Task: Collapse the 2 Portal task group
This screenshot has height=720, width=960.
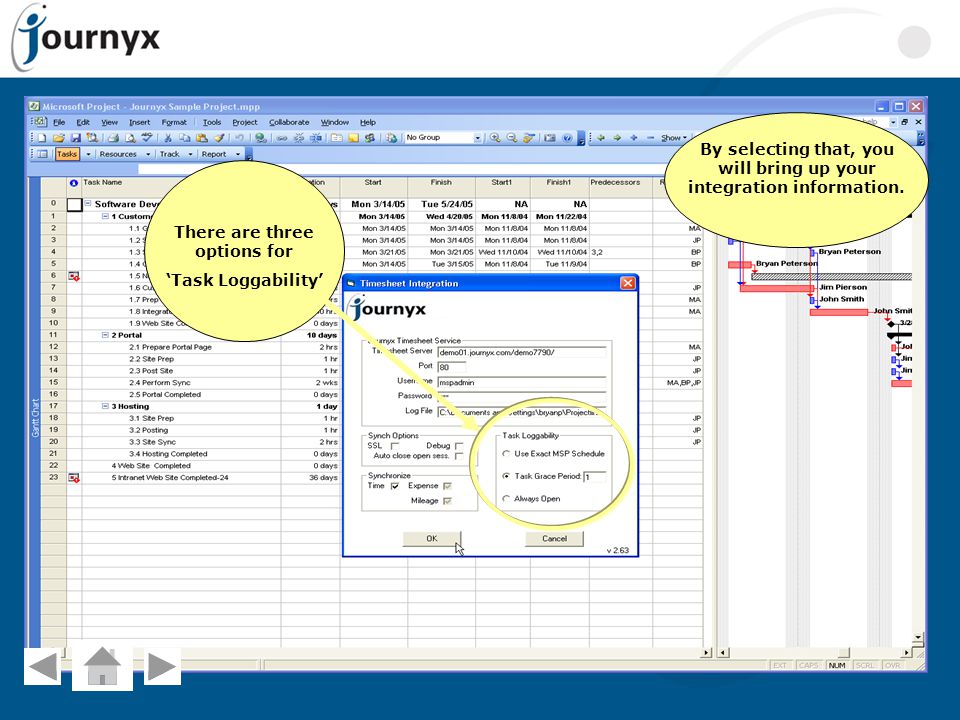Action: coord(105,336)
